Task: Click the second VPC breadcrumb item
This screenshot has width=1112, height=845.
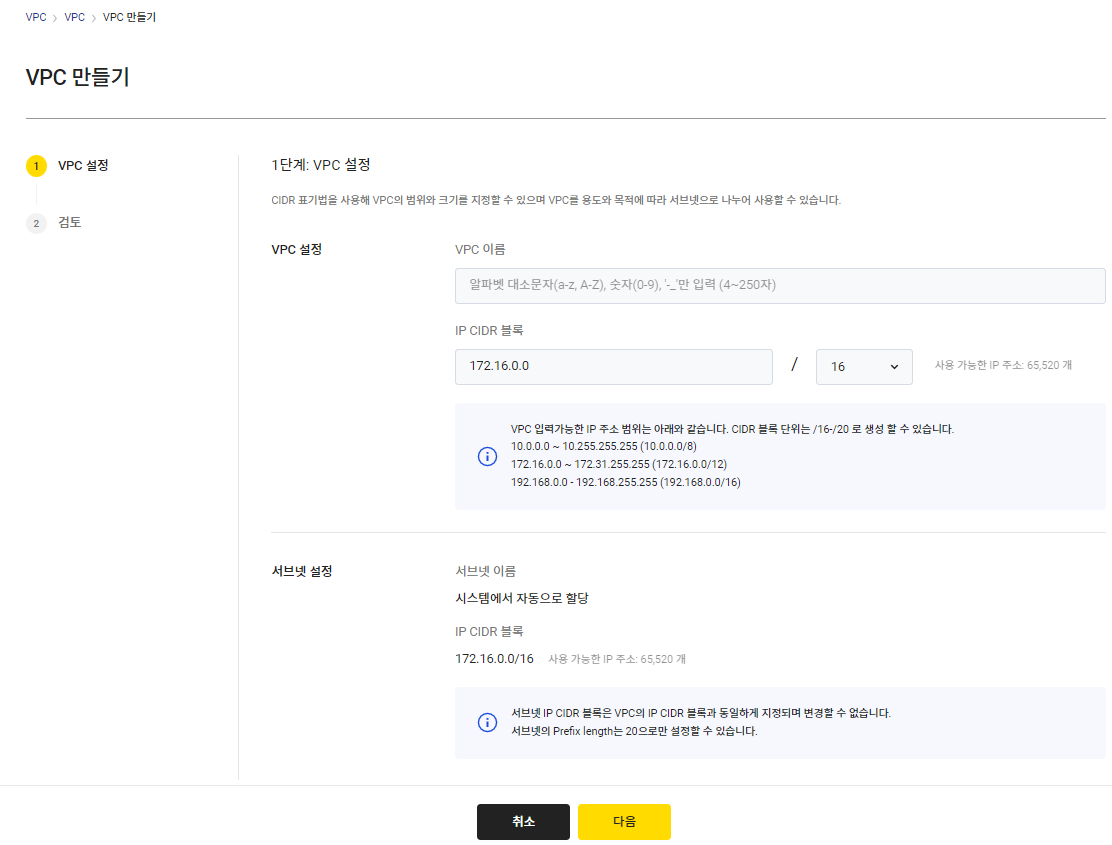Action: tap(74, 17)
